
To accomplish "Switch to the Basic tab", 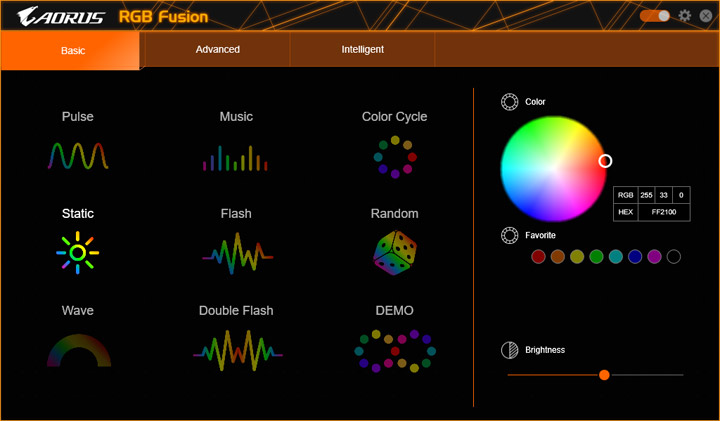I will point(70,50).
